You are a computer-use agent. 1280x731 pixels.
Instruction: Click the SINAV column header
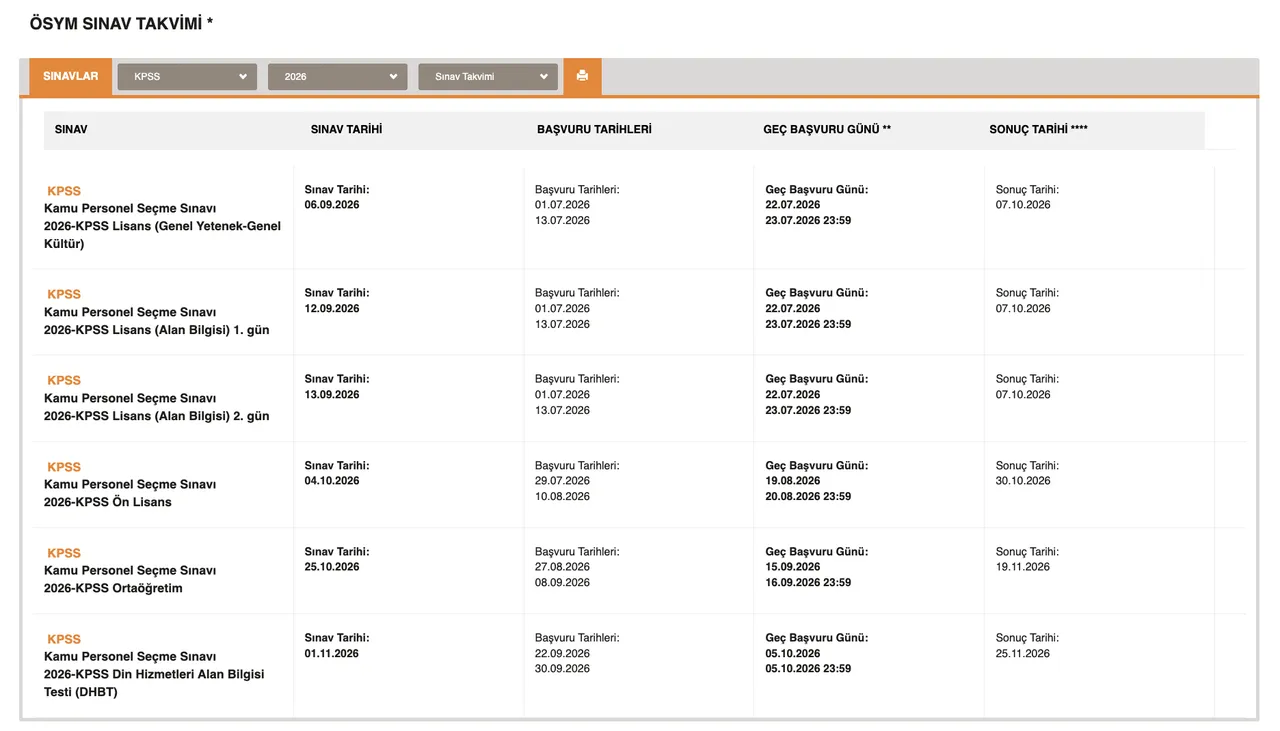tap(71, 130)
